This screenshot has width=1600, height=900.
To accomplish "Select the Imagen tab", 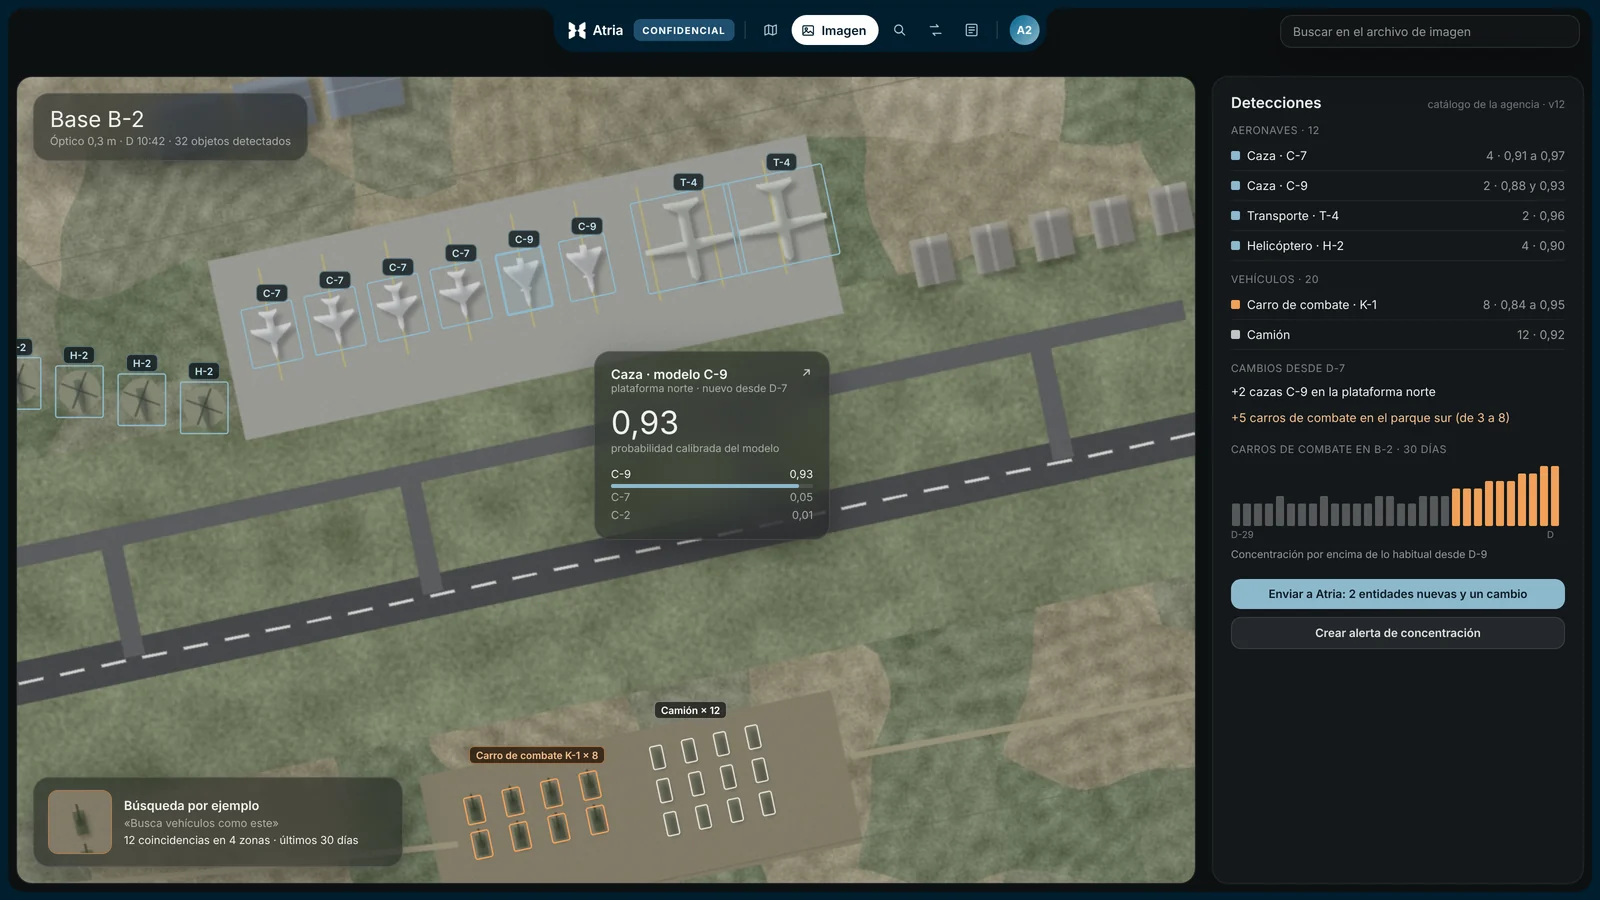I will (835, 31).
